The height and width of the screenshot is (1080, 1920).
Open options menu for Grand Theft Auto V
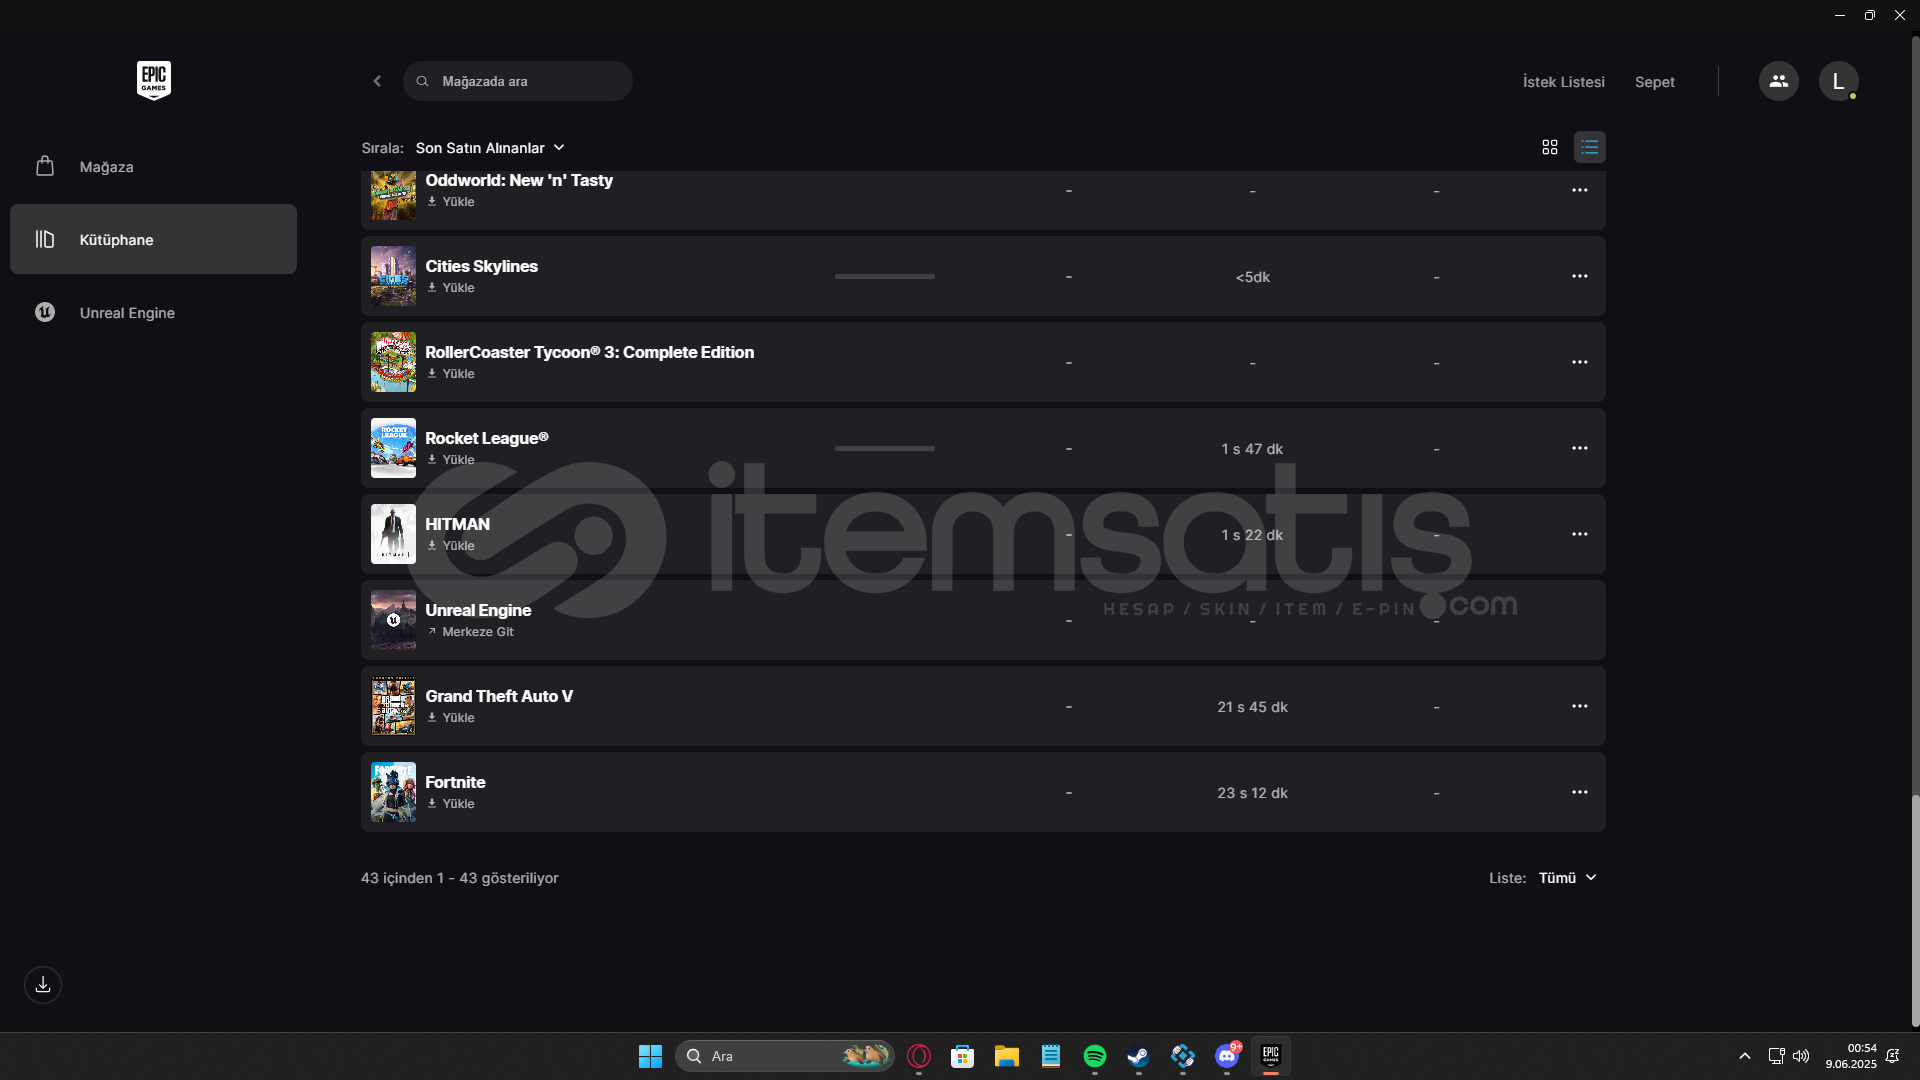tap(1580, 706)
